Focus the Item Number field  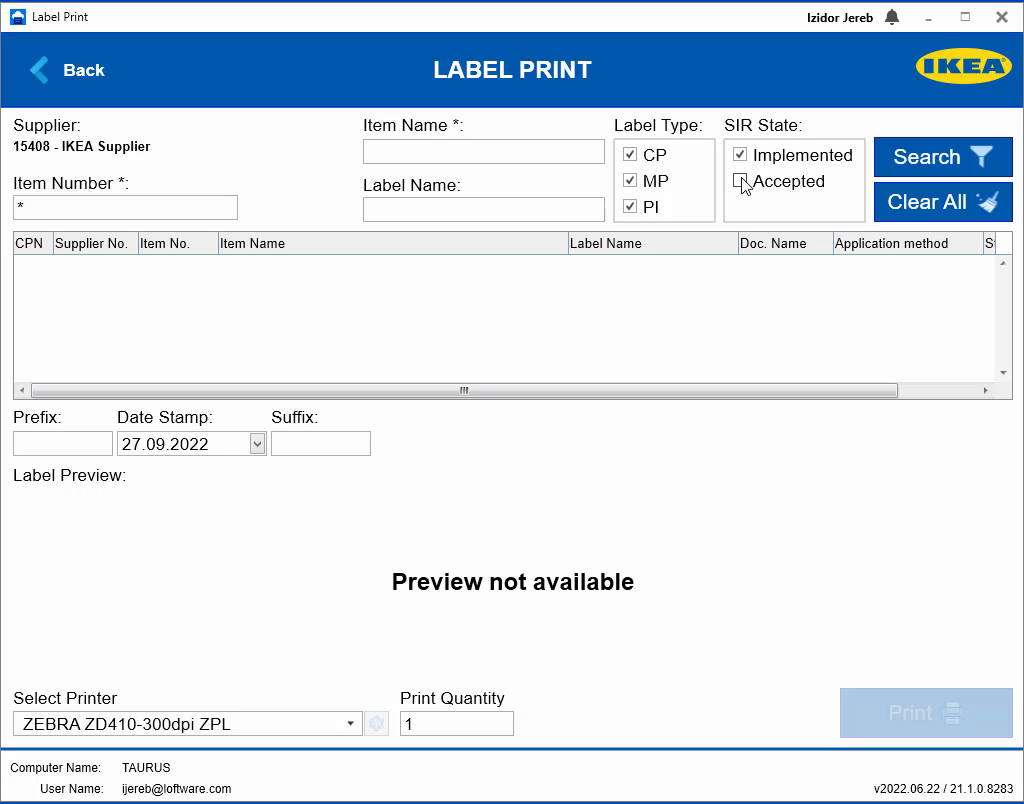pyautogui.click(x=125, y=208)
